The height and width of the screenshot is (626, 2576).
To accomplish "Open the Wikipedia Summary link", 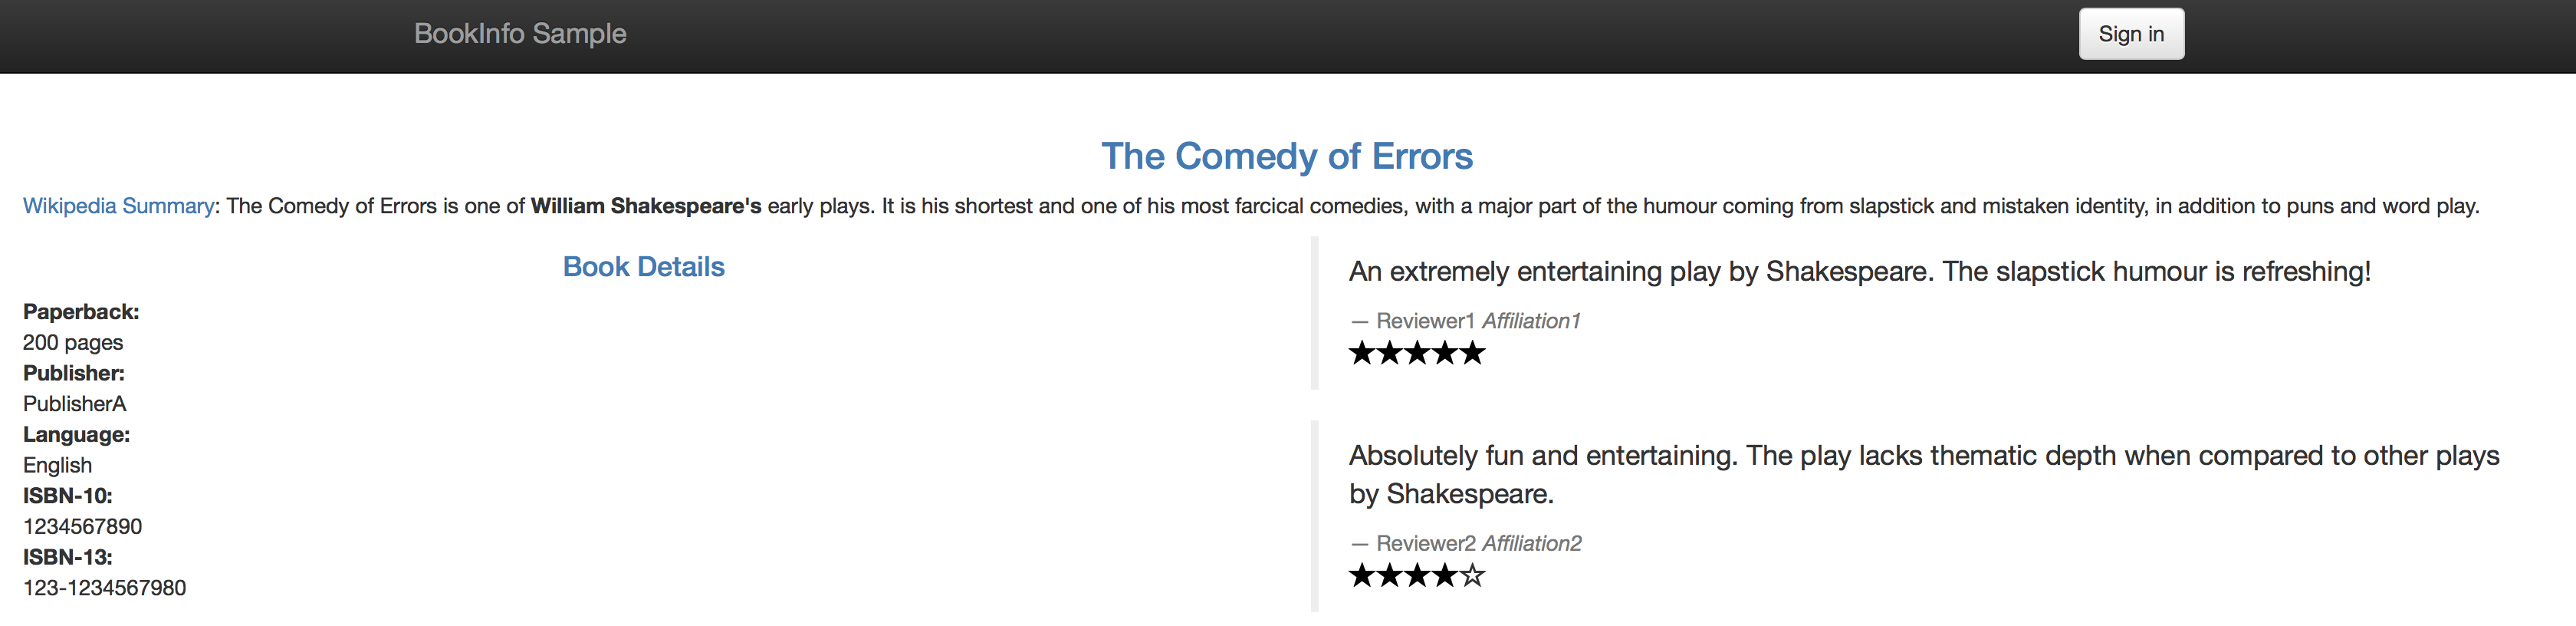I will [x=118, y=206].
